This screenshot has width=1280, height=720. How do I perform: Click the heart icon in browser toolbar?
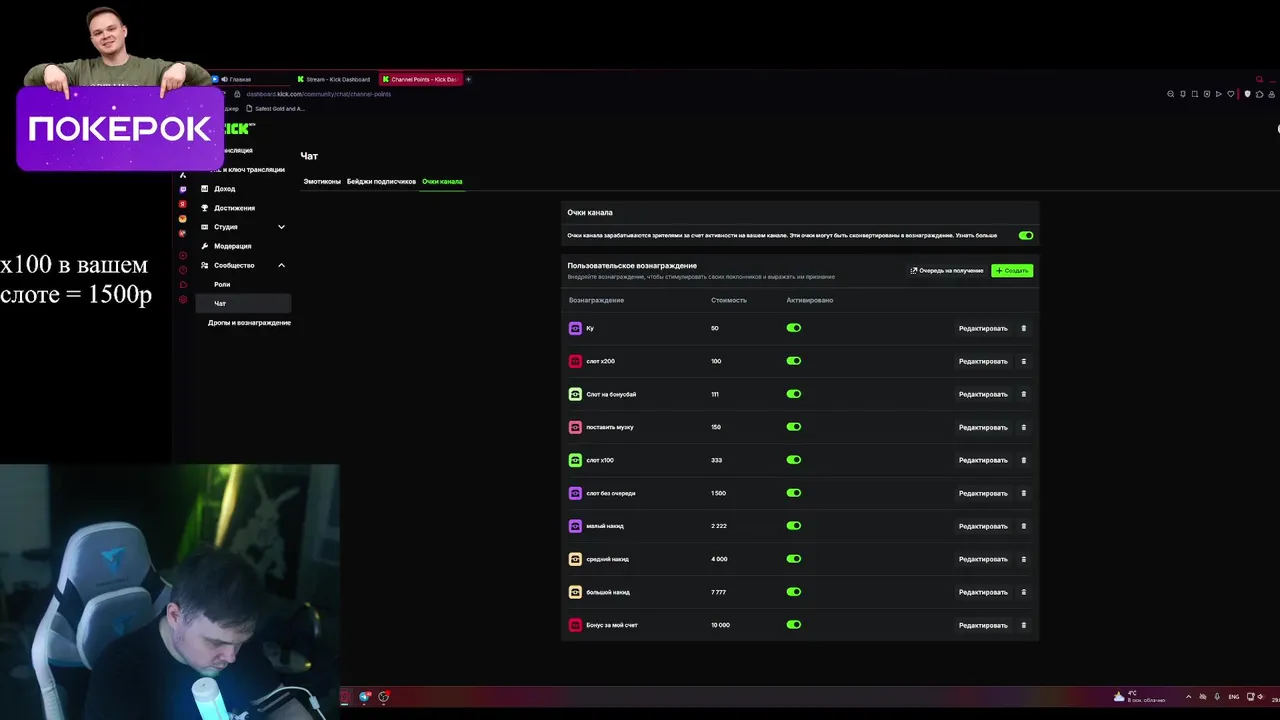(1231, 94)
